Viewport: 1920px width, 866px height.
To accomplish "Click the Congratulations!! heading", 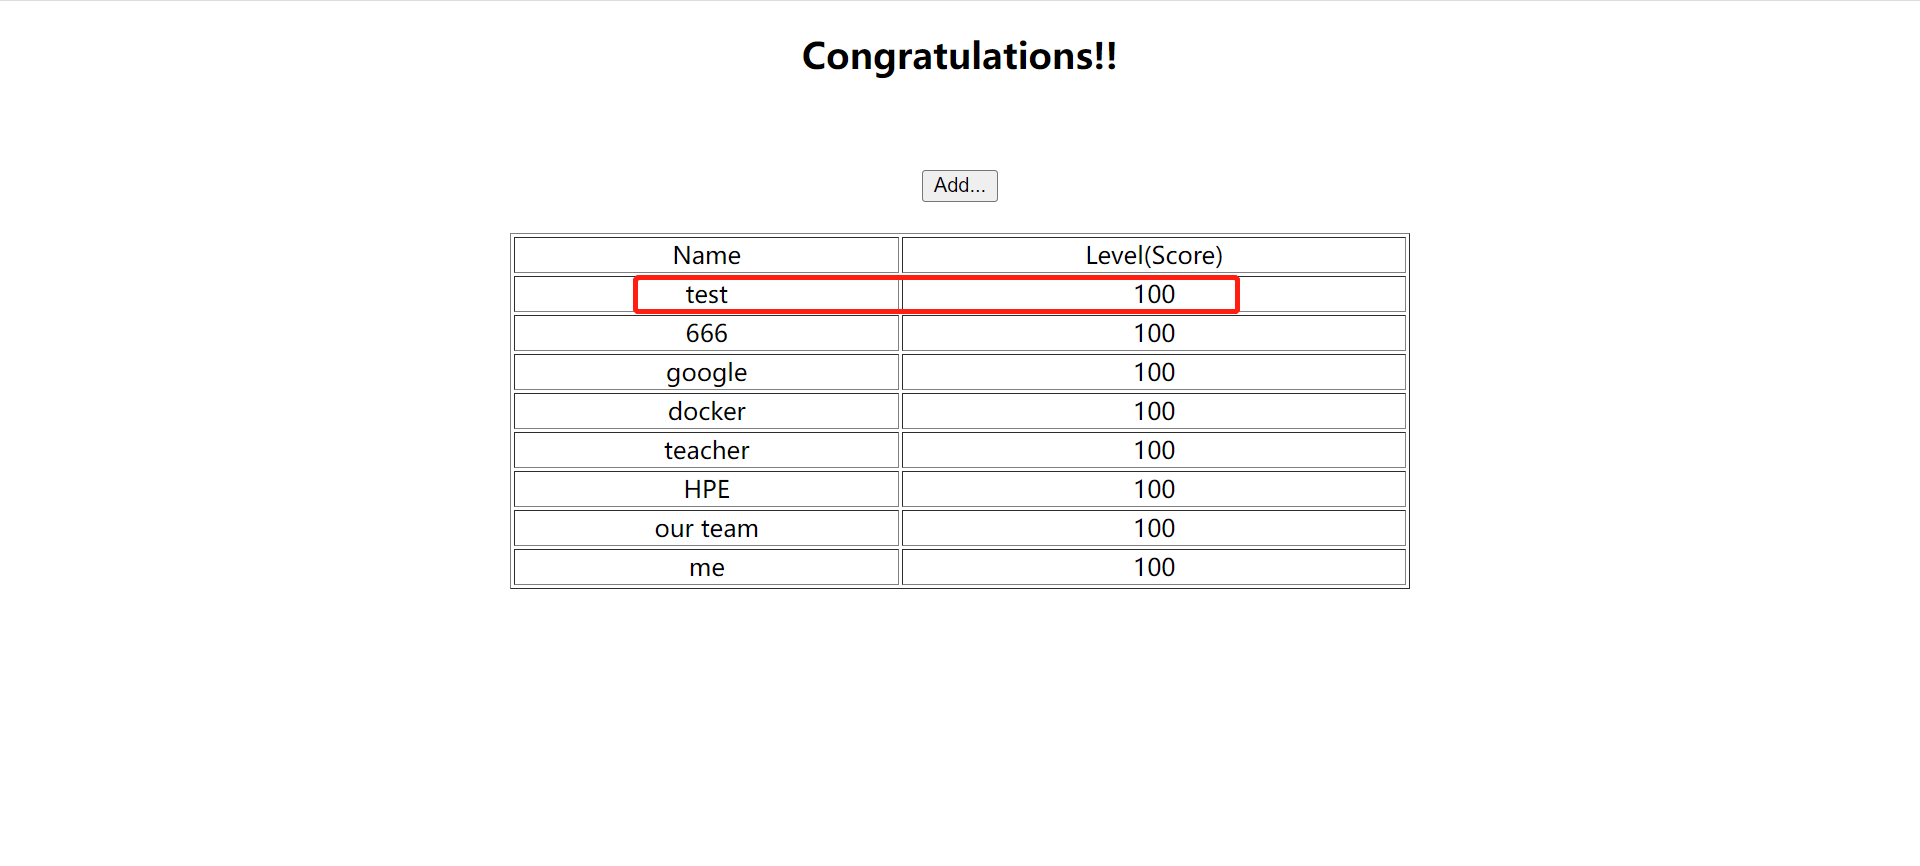I will [x=959, y=56].
